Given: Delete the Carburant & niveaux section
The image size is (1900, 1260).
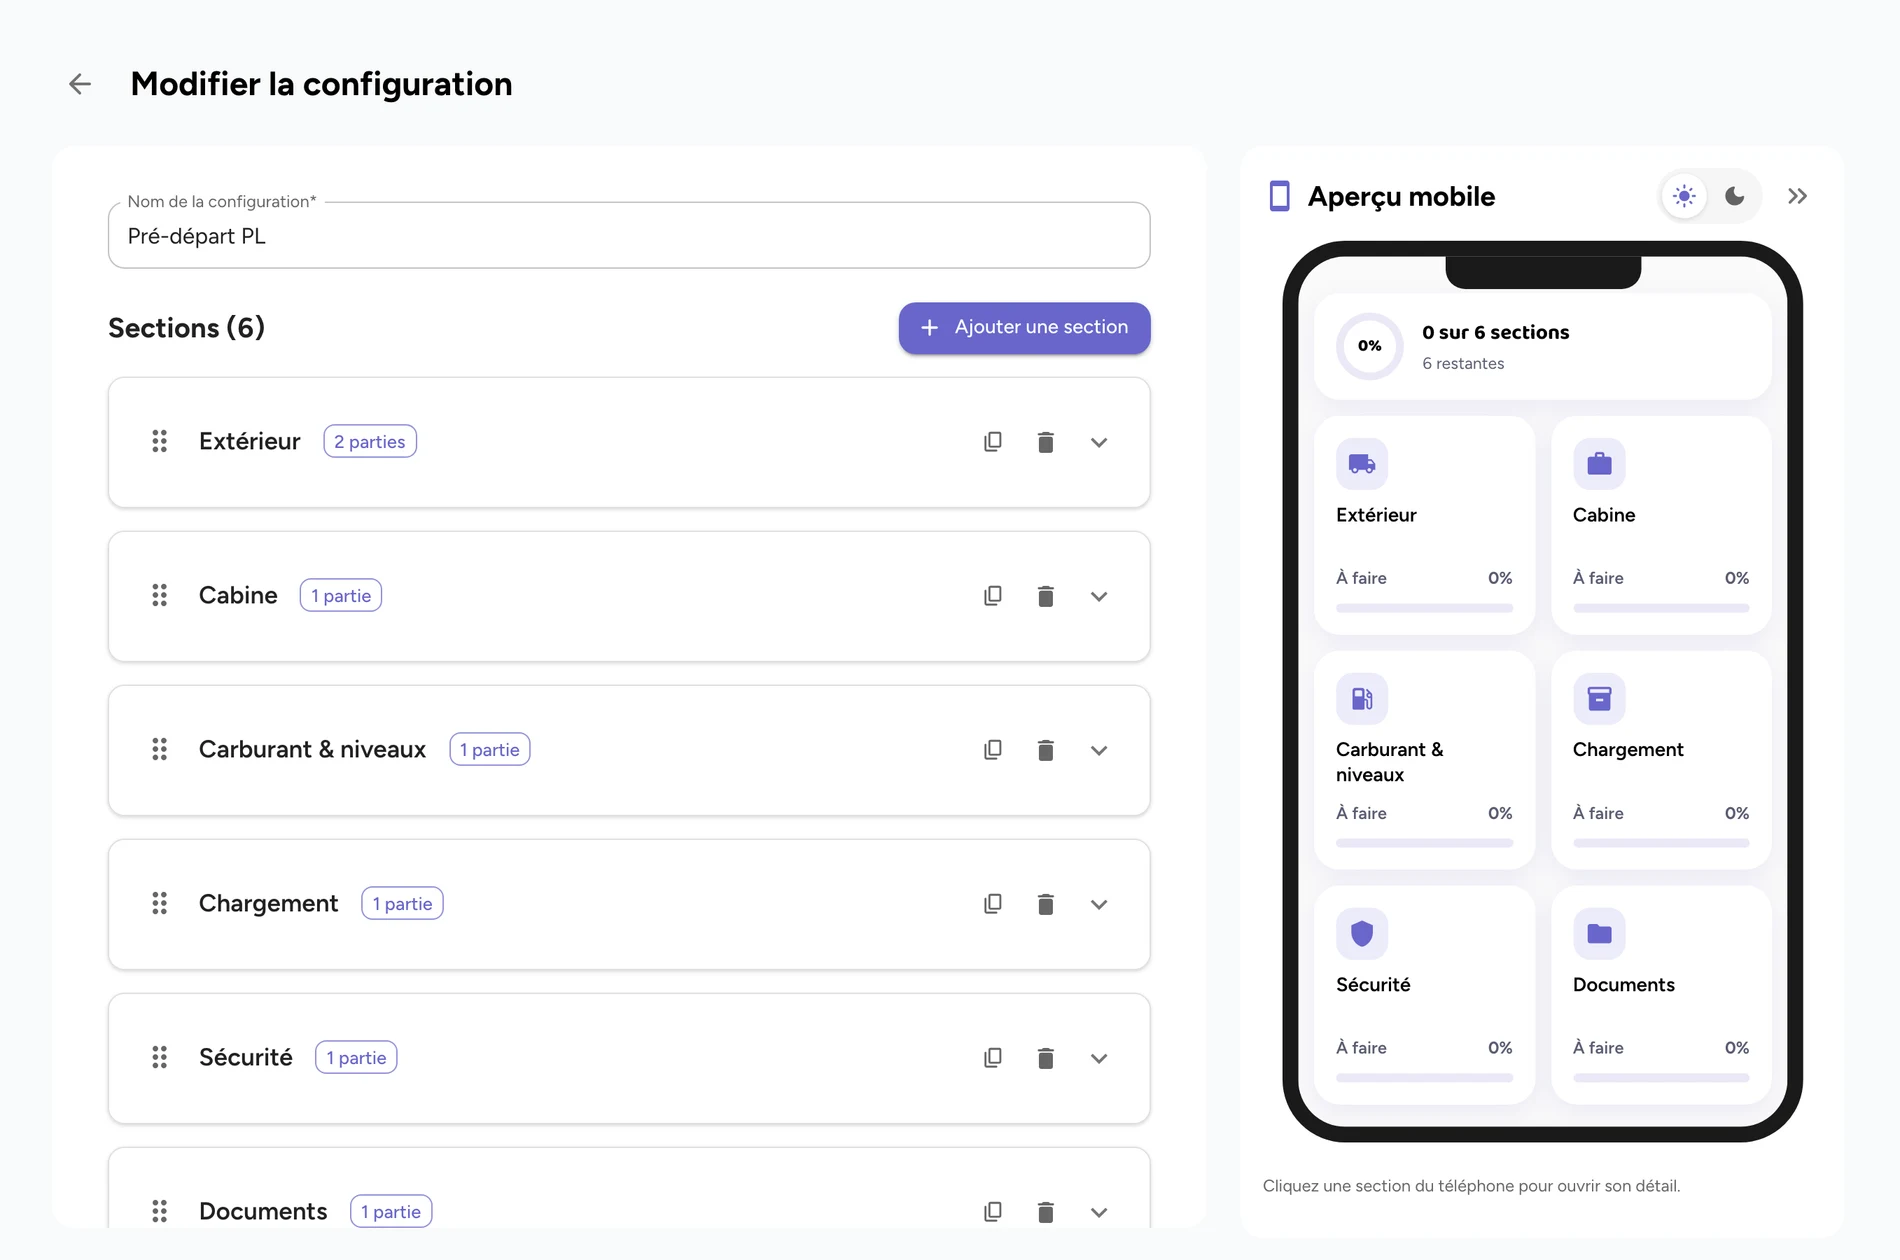Looking at the screenshot, I should (1046, 750).
